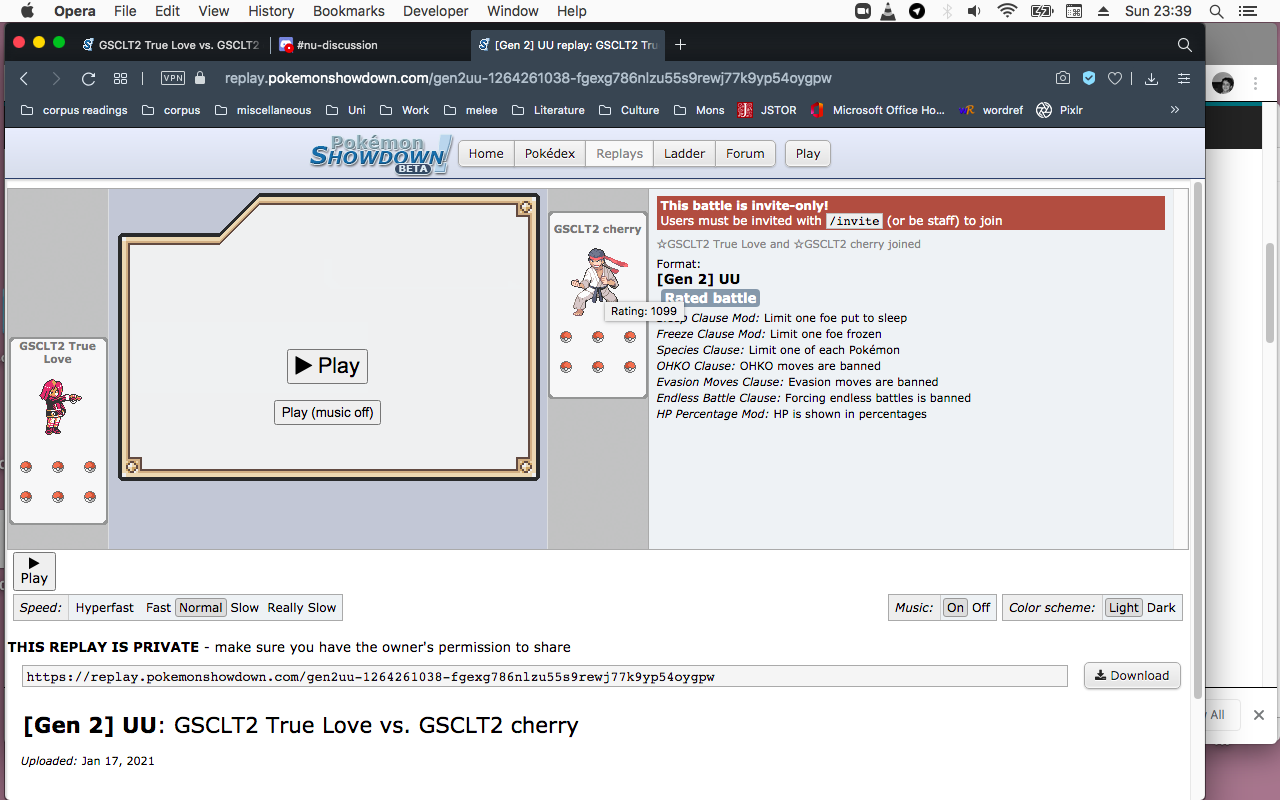1280x800 pixels.
Task: Open the corpus bookmark folder
Action: (x=171, y=110)
